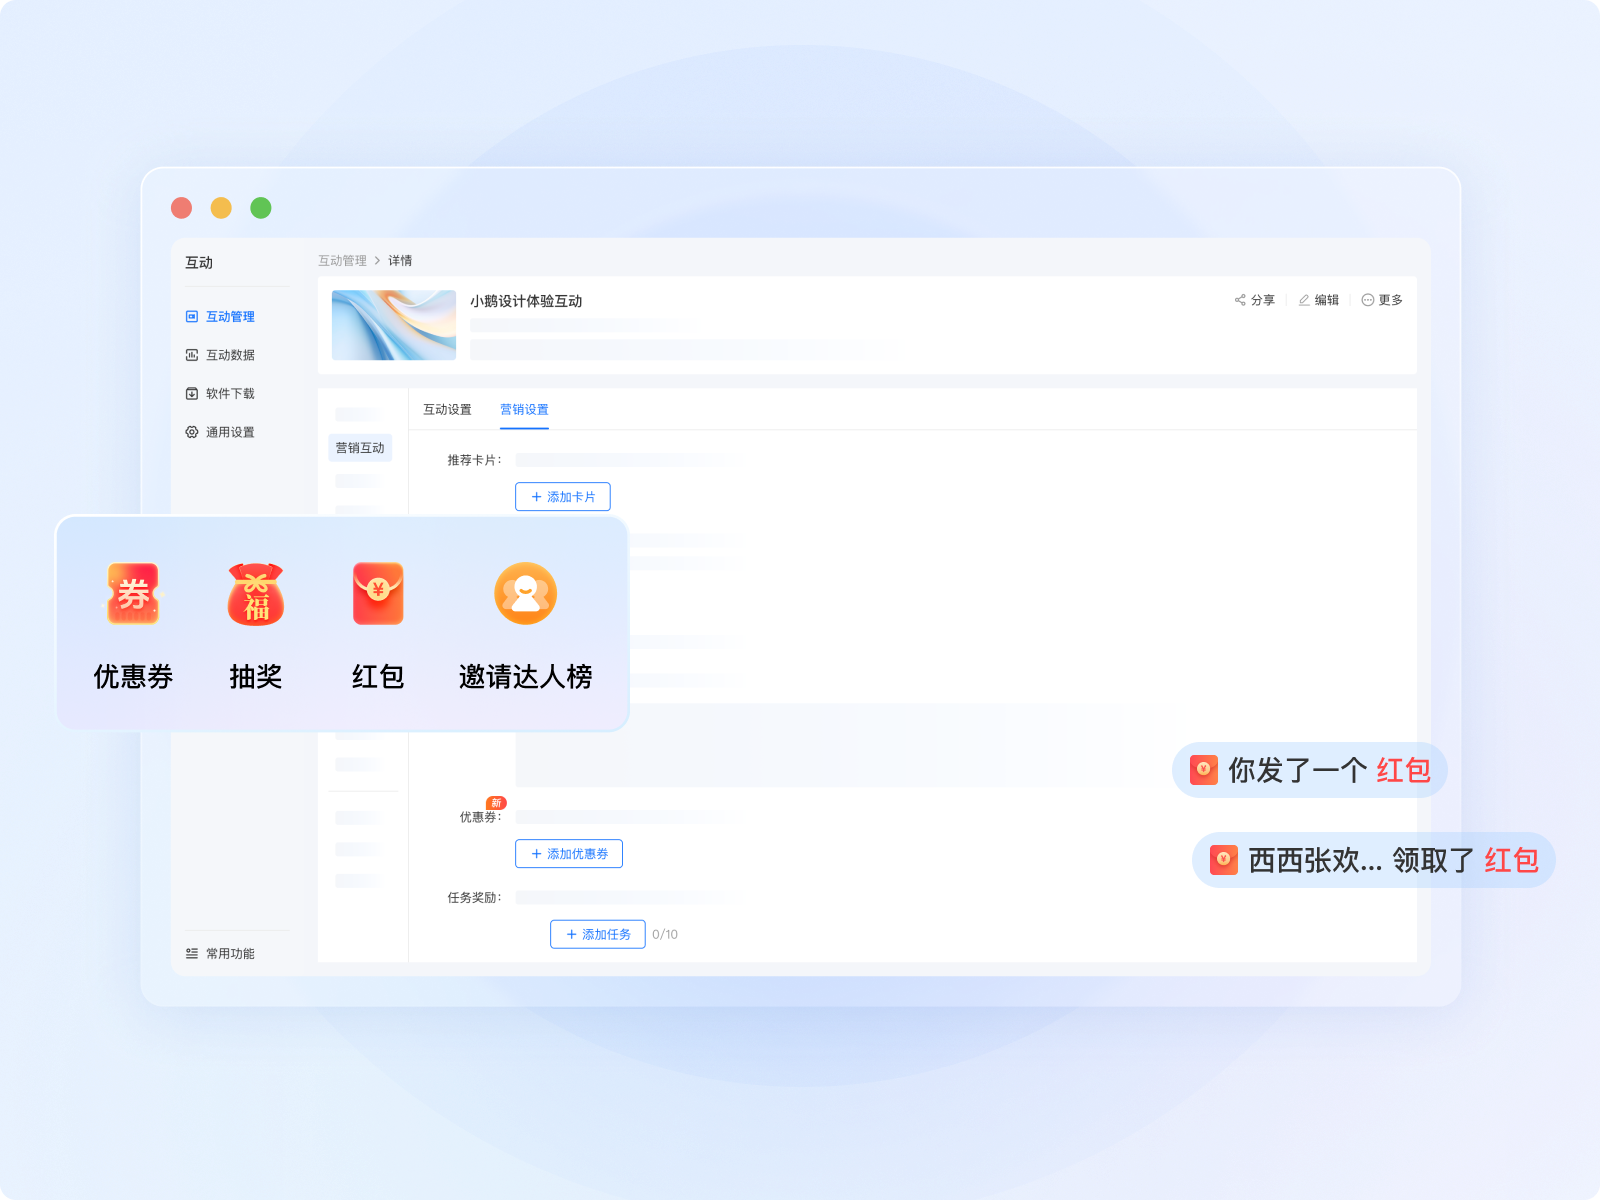This screenshot has height=1200, width=1600.
Task: Switch to the 营销设置 tab
Action: click(x=524, y=410)
